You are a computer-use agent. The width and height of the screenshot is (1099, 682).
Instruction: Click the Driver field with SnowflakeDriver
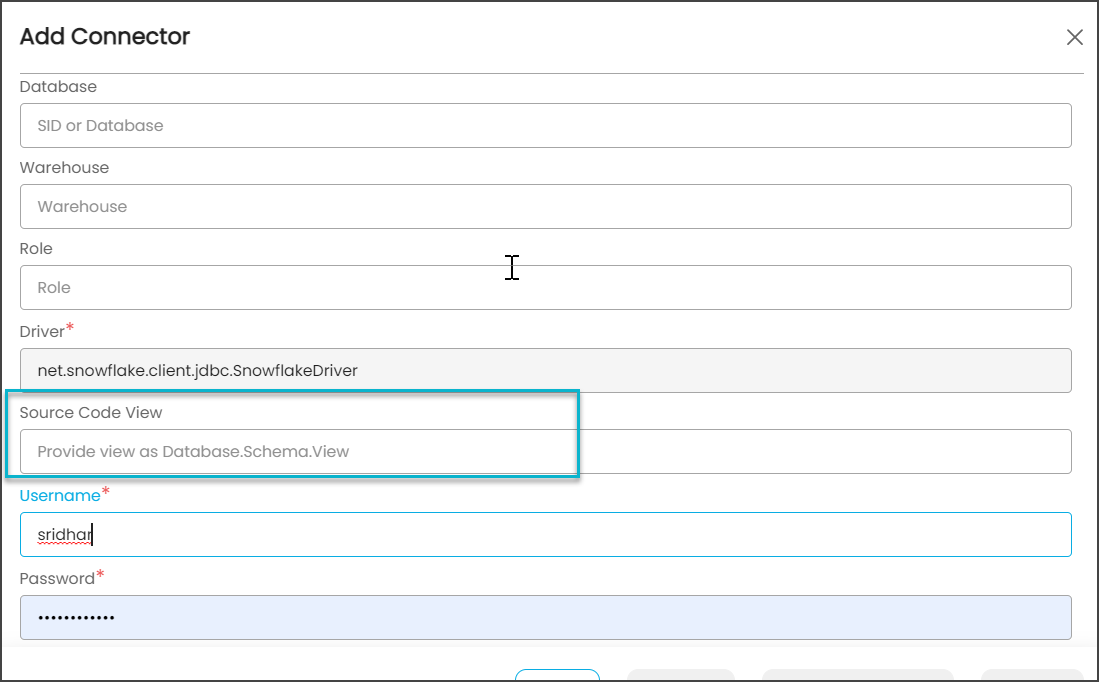pos(545,371)
